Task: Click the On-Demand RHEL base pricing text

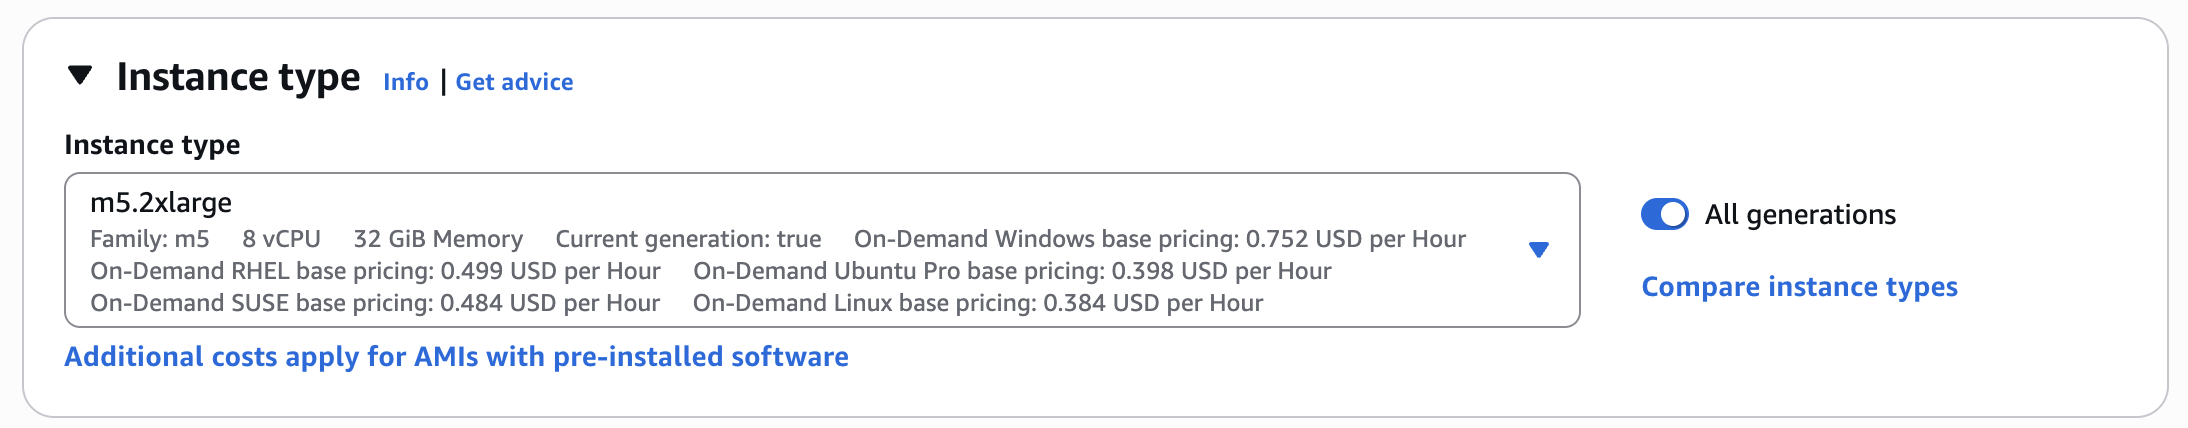Action: (x=375, y=271)
